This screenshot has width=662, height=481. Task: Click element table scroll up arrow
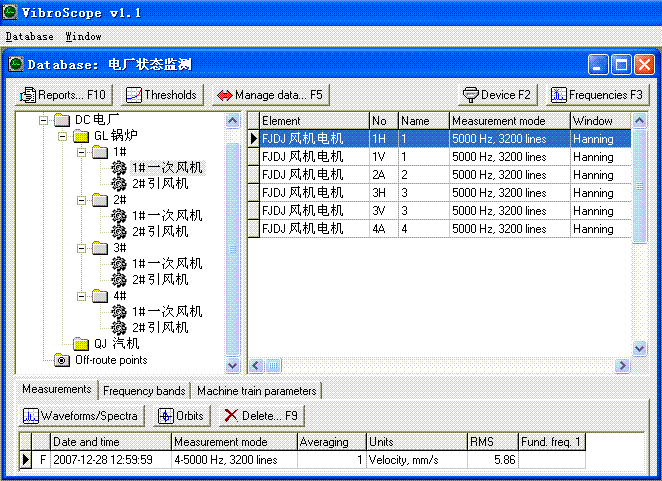coord(640,121)
